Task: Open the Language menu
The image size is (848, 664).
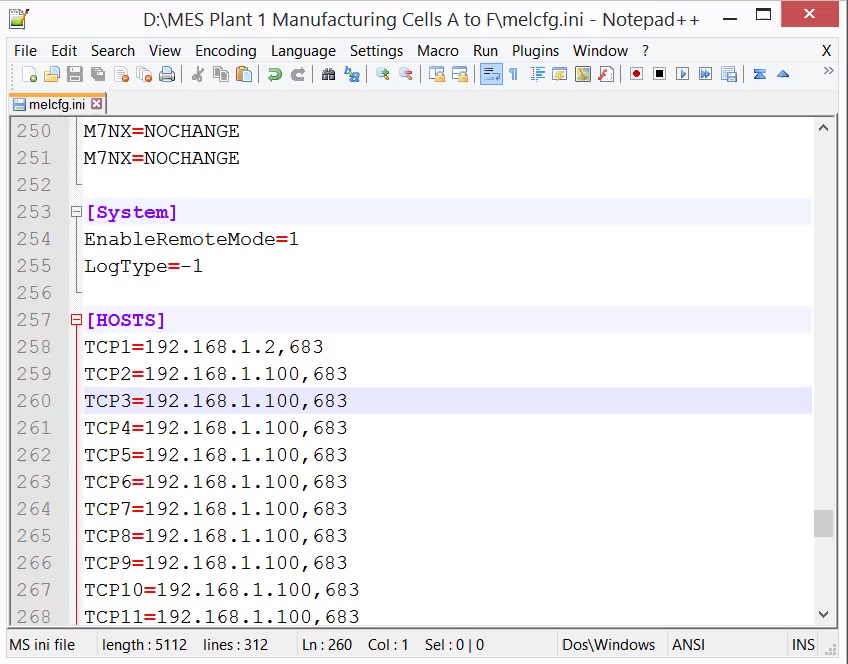Action: pyautogui.click(x=303, y=51)
